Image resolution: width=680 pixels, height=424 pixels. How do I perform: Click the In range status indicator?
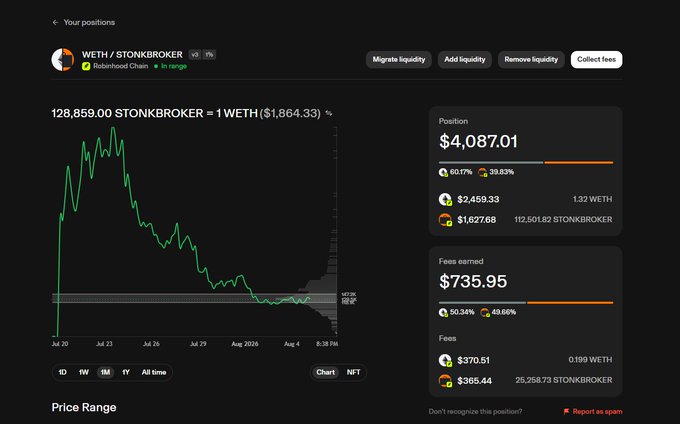click(171, 66)
